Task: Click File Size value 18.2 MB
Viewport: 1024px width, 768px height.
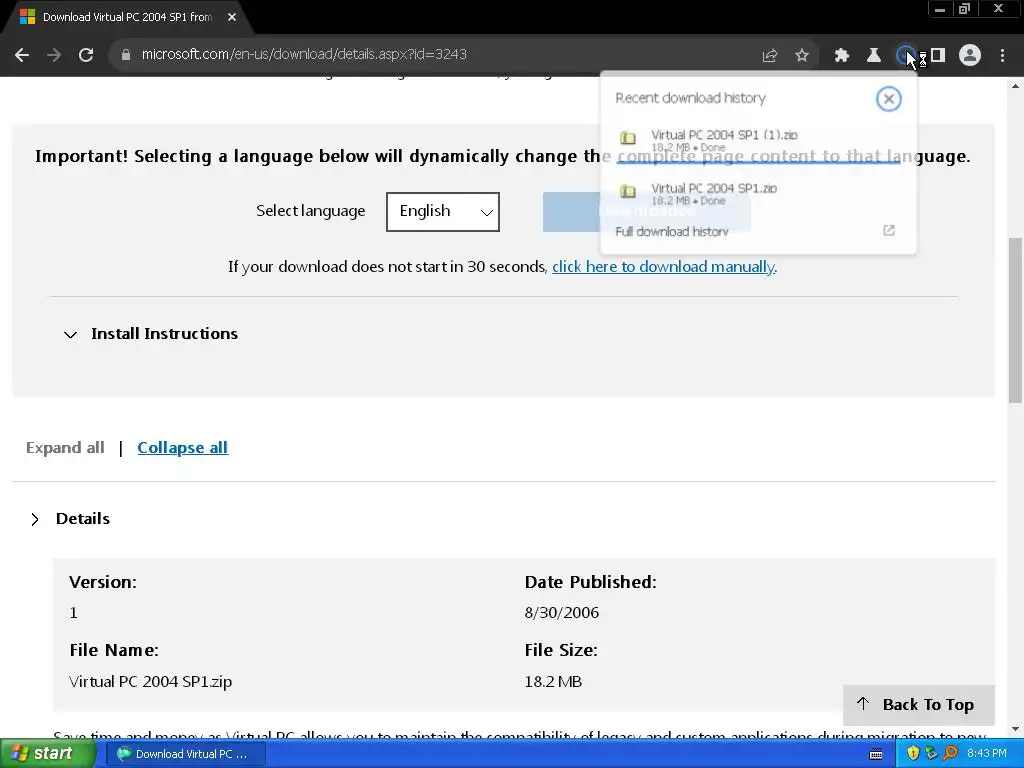Action: [553, 682]
